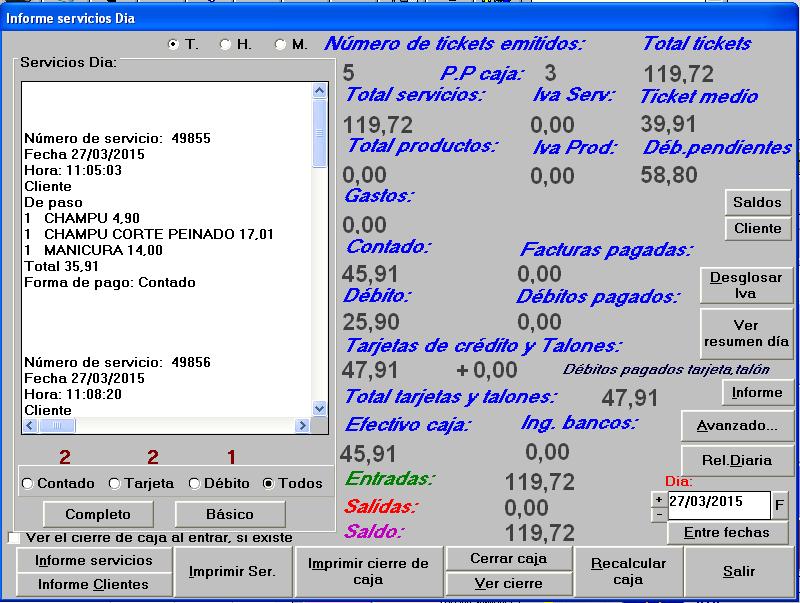The height and width of the screenshot is (603, 800).
Task: Click the 'Informe servicios Dia' title bar
Action: coord(400,18)
